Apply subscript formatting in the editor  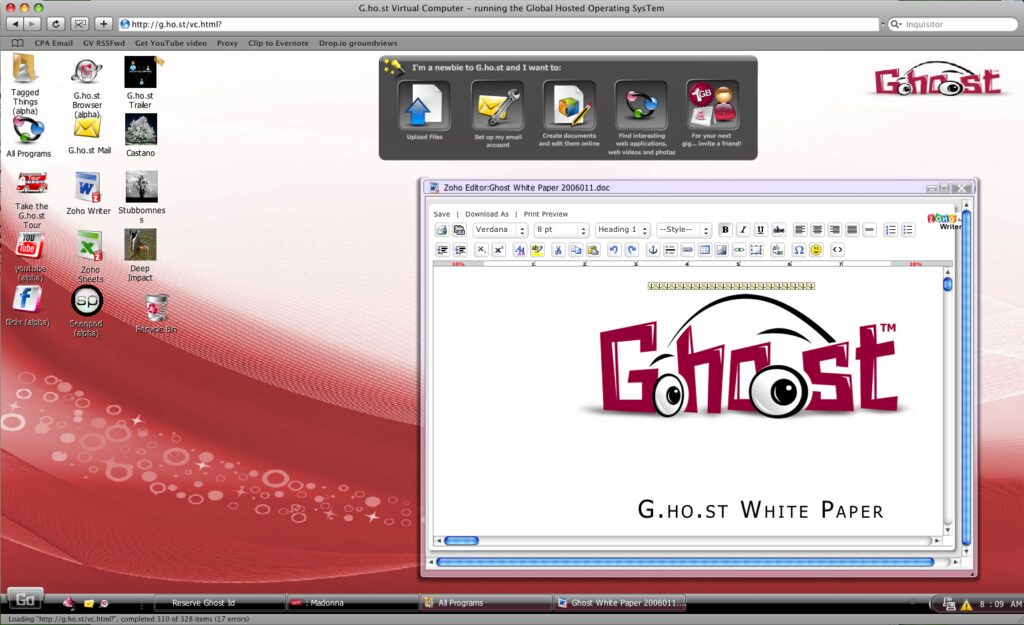pyautogui.click(x=481, y=249)
